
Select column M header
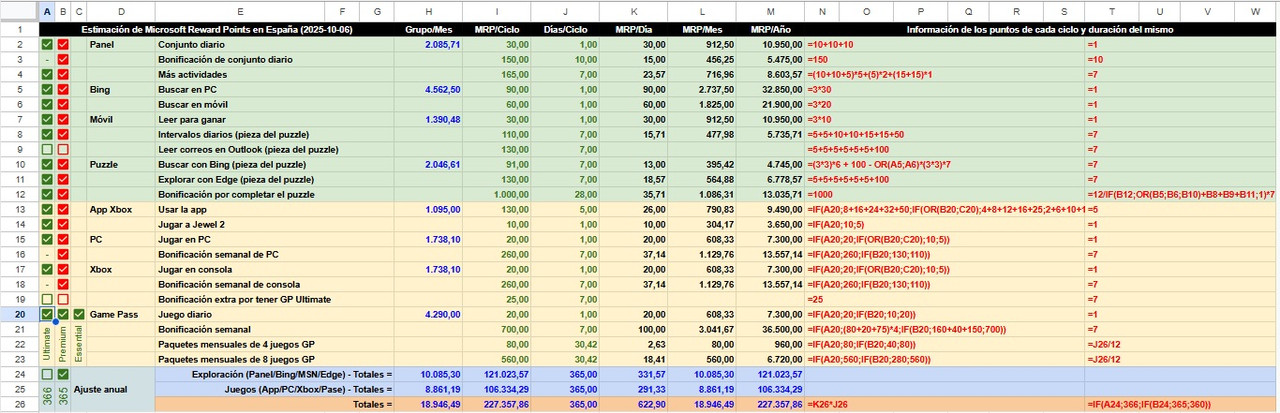[770, 11]
